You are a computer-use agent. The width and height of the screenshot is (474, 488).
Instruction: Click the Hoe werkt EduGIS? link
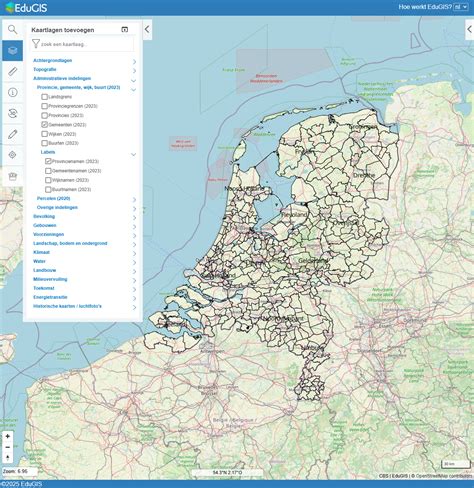point(425,7)
